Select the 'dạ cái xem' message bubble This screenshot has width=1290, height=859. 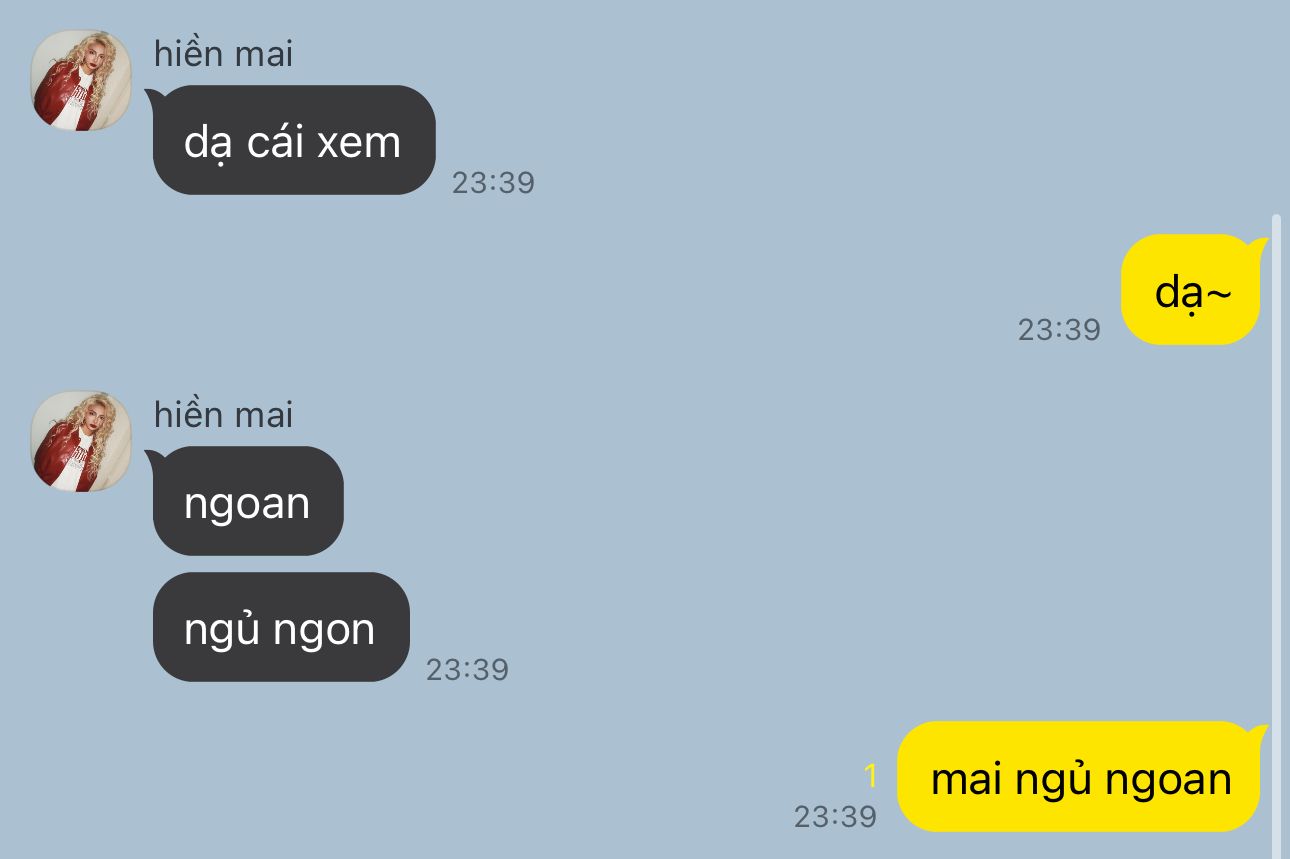coord(293,140)
